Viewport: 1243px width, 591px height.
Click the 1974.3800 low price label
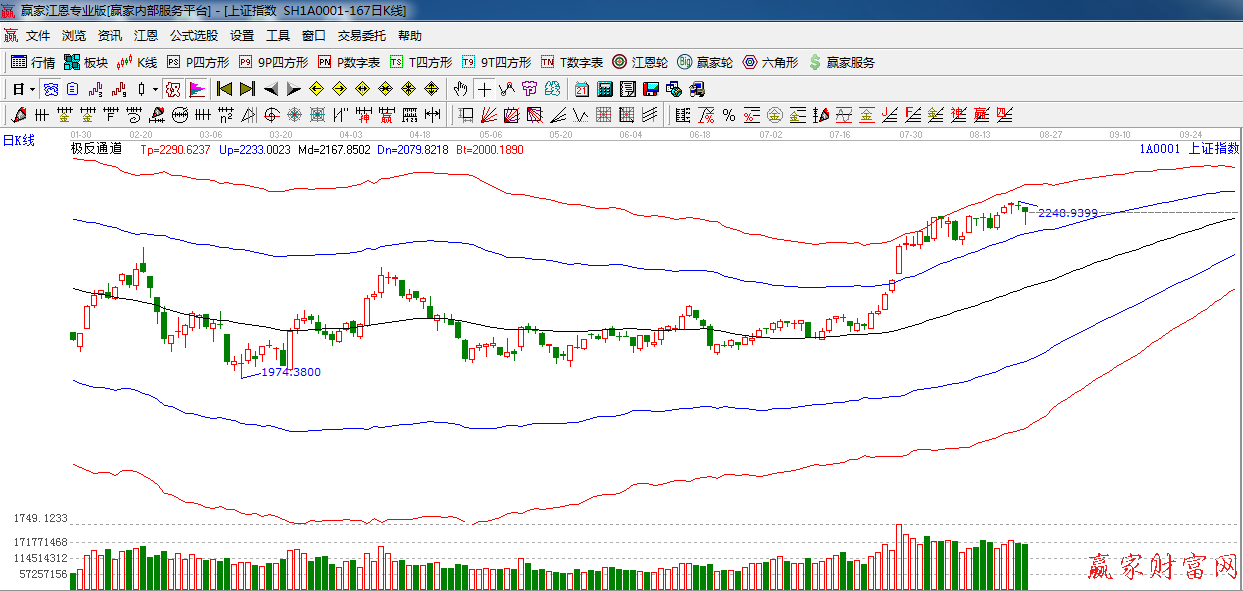pyautogui.click(x=290, y=372)
